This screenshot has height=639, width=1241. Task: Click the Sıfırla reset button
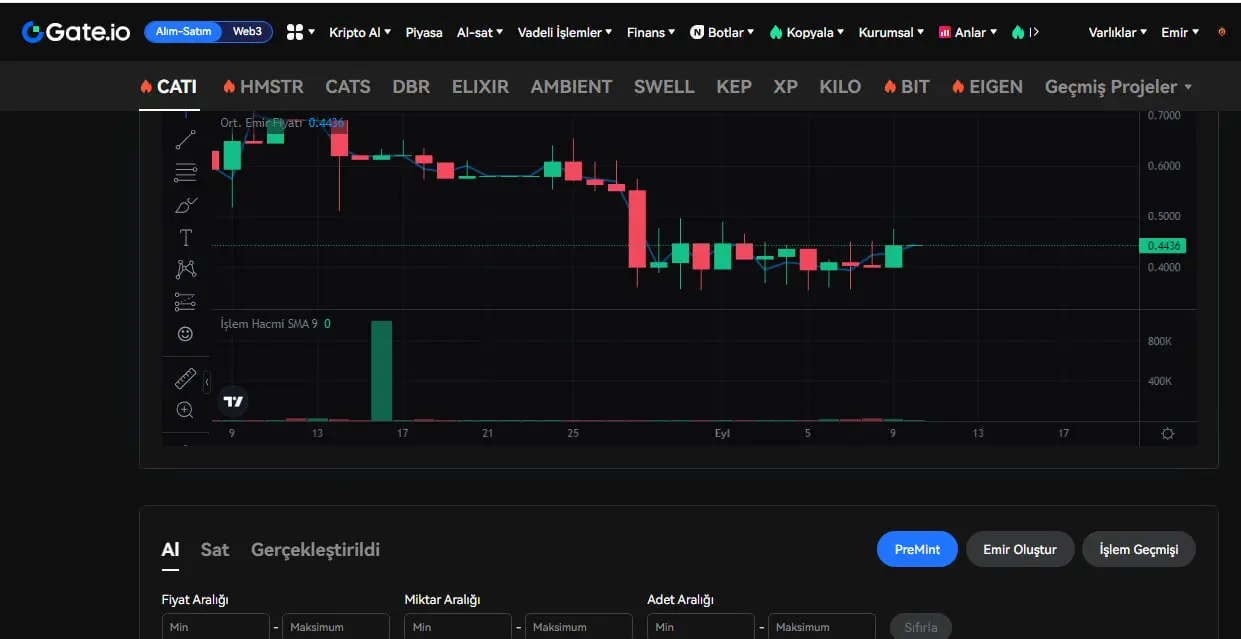[x=921, y=627]
